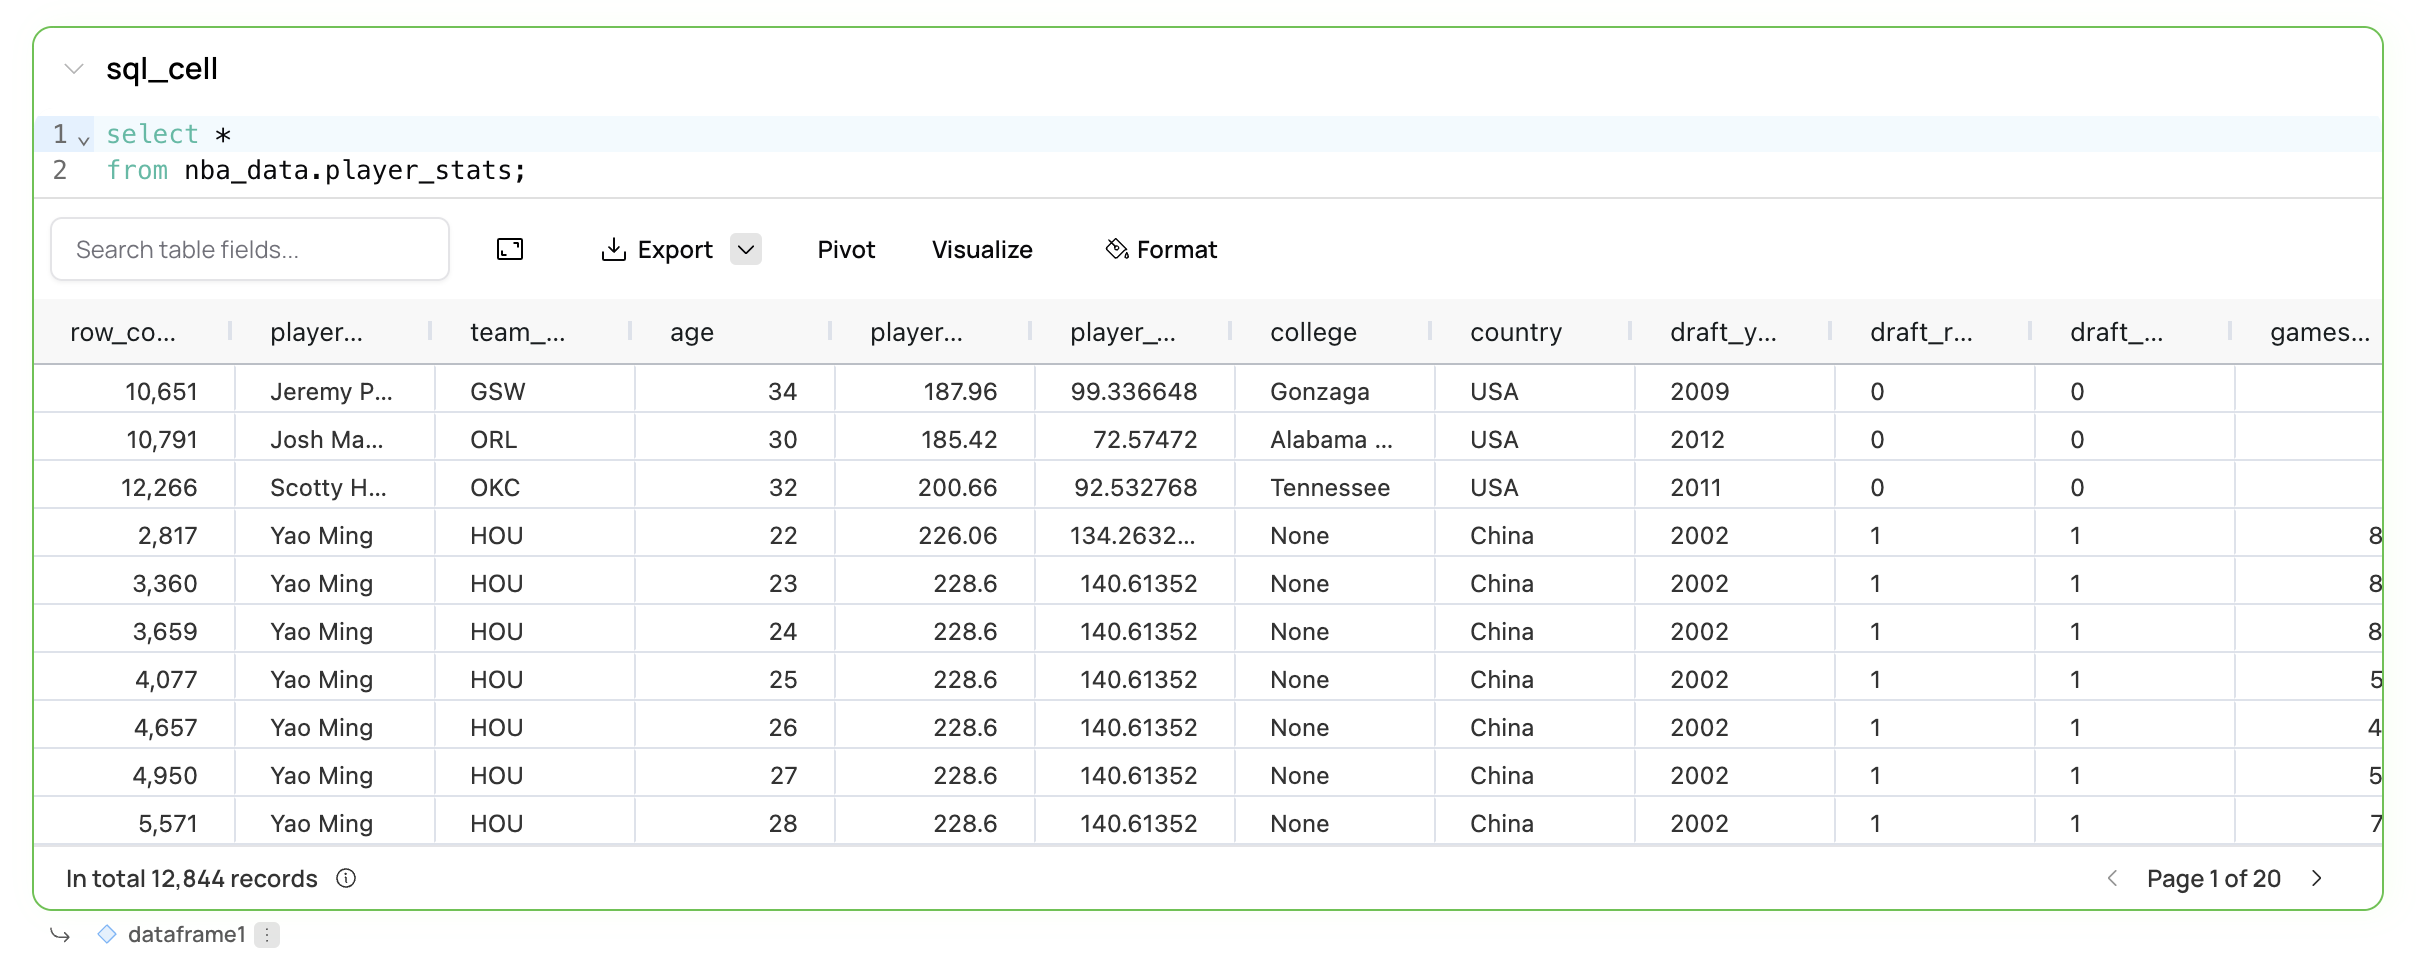Click the 134.2632... weight cell
The height and width of the screenshot is (976, 2416).
pos(1133,535)
